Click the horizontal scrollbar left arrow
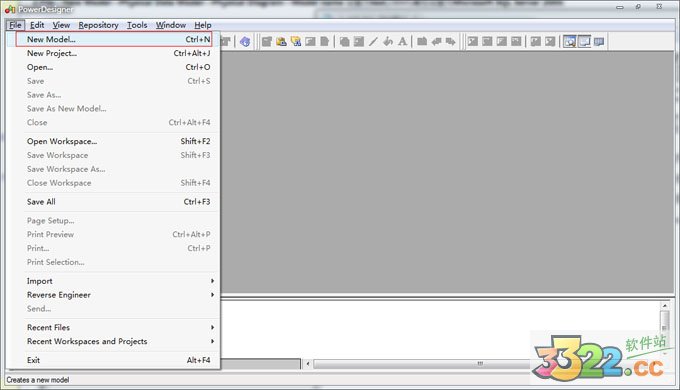 (308, 364)
